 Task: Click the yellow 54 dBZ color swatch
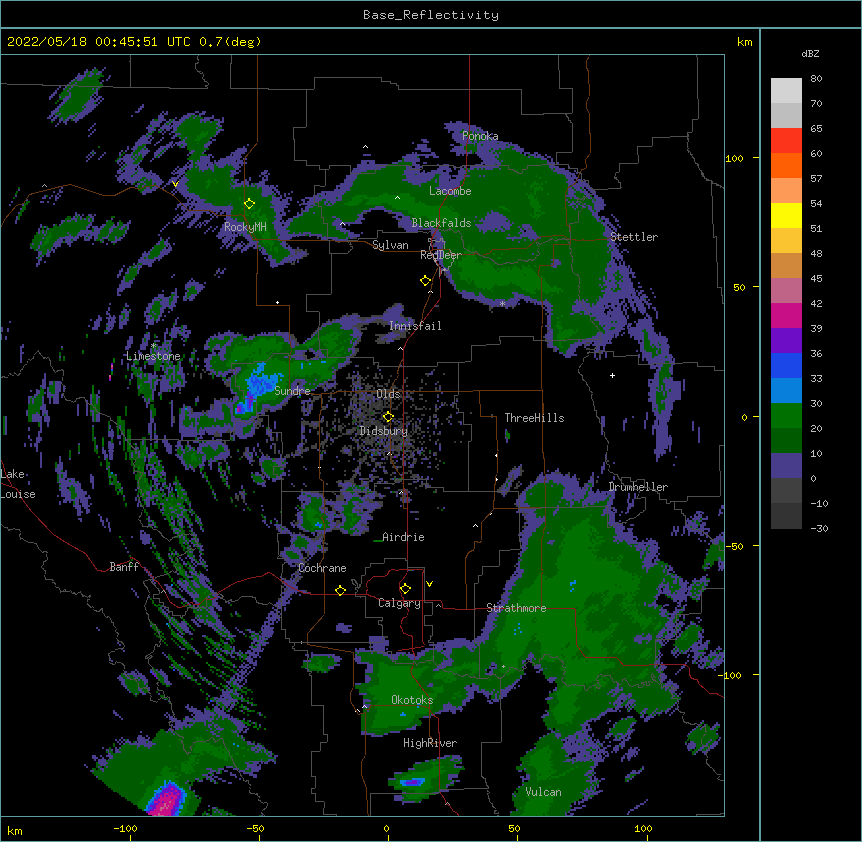(x=786, y=215)
